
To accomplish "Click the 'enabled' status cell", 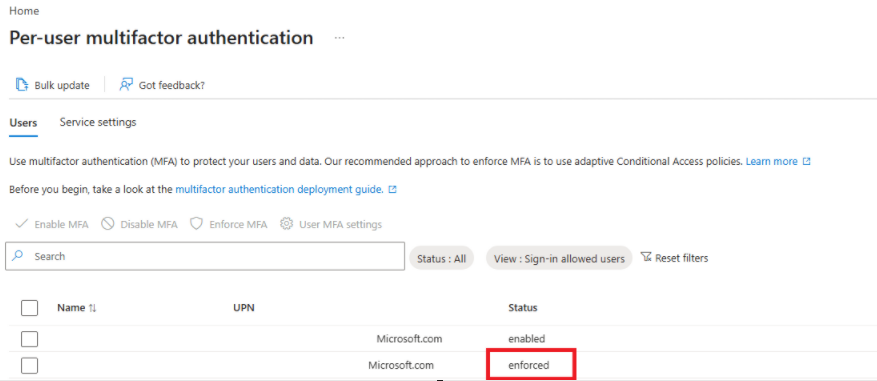I will [x=526, y=338].
